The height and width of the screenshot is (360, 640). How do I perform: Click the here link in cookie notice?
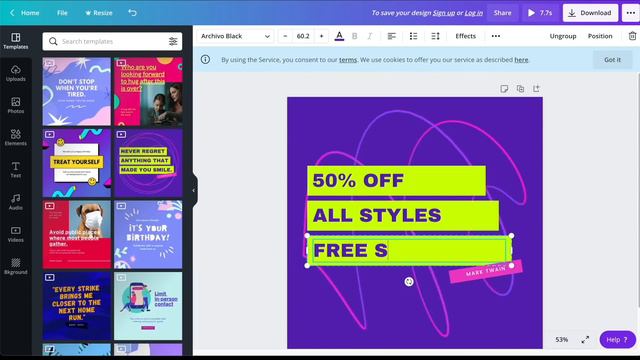(x=521, y=60)
